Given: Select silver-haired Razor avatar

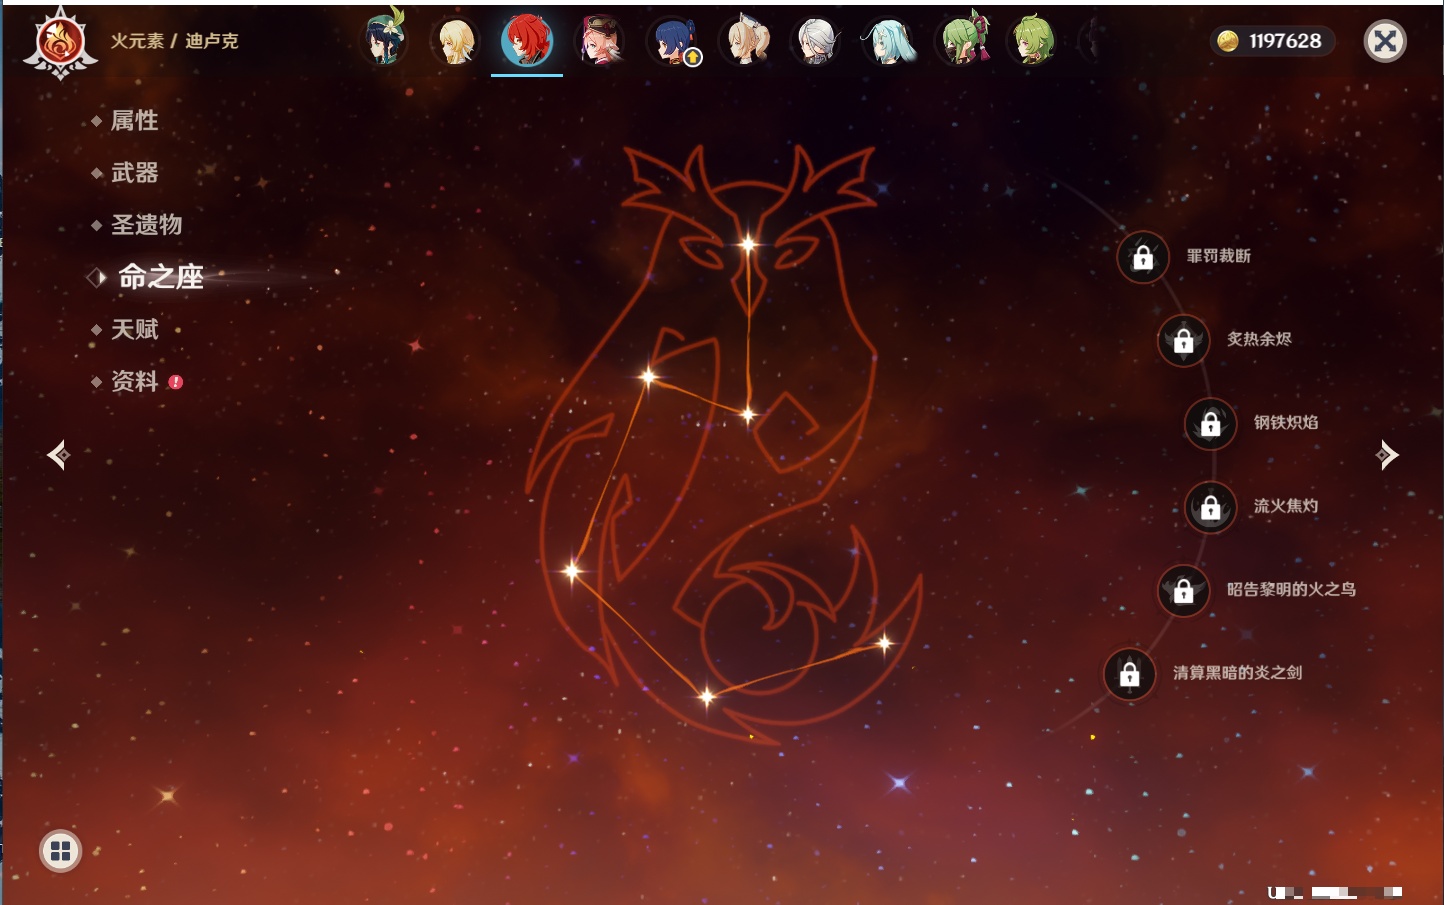Looking at the screenshot, I should click(817, 41).
